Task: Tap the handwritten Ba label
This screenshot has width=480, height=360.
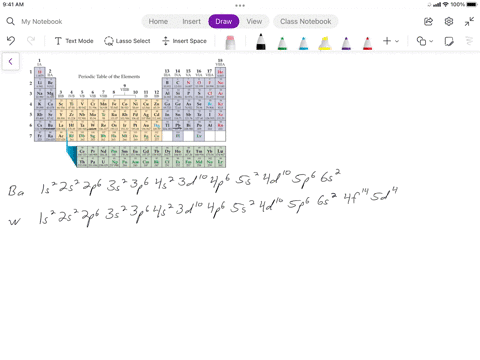Action: pyautogui.click(x=16, y=191)
